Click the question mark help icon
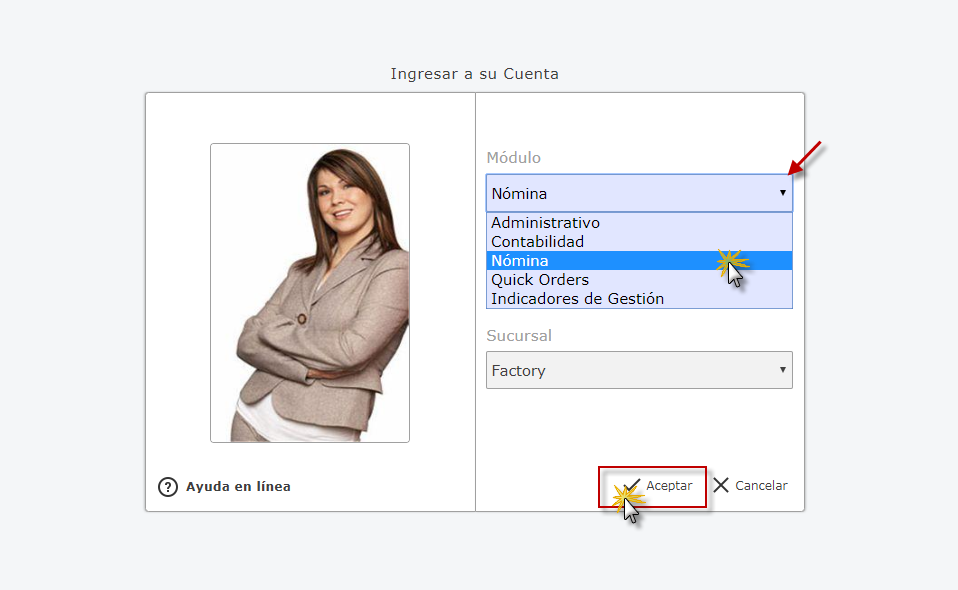The height and width of the screenshot is (590, 958). [168, 487]
